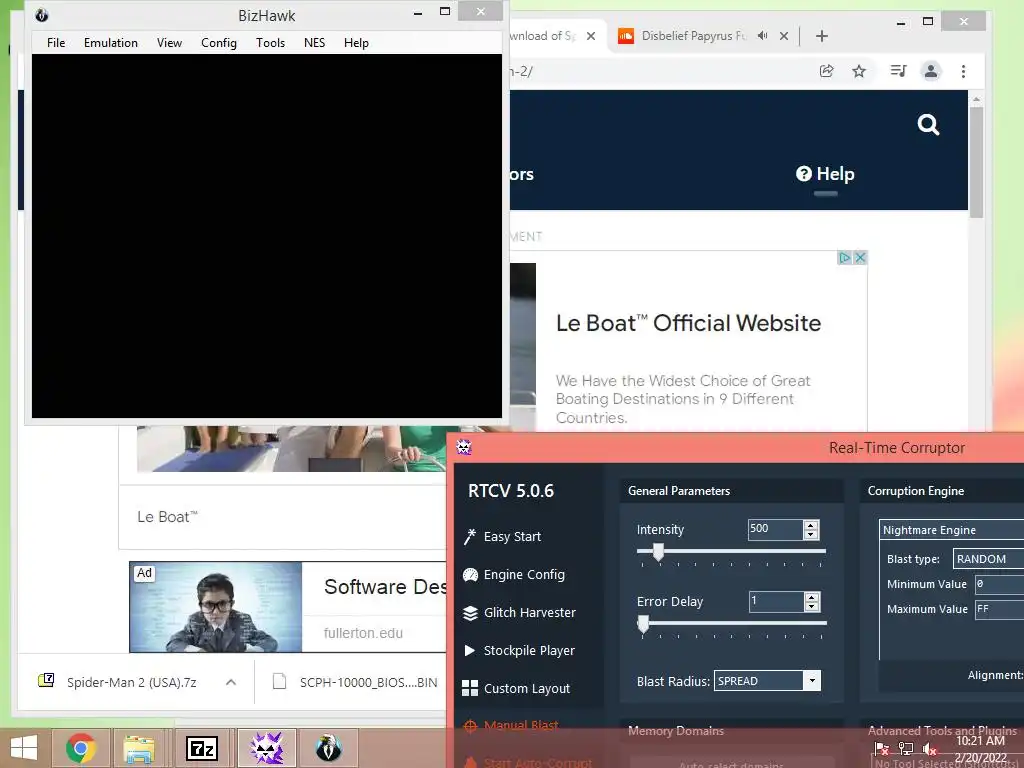Open the Chrome profile icon
The image size is (1024, 768).
pyautogui.click(x=931, y=71)
